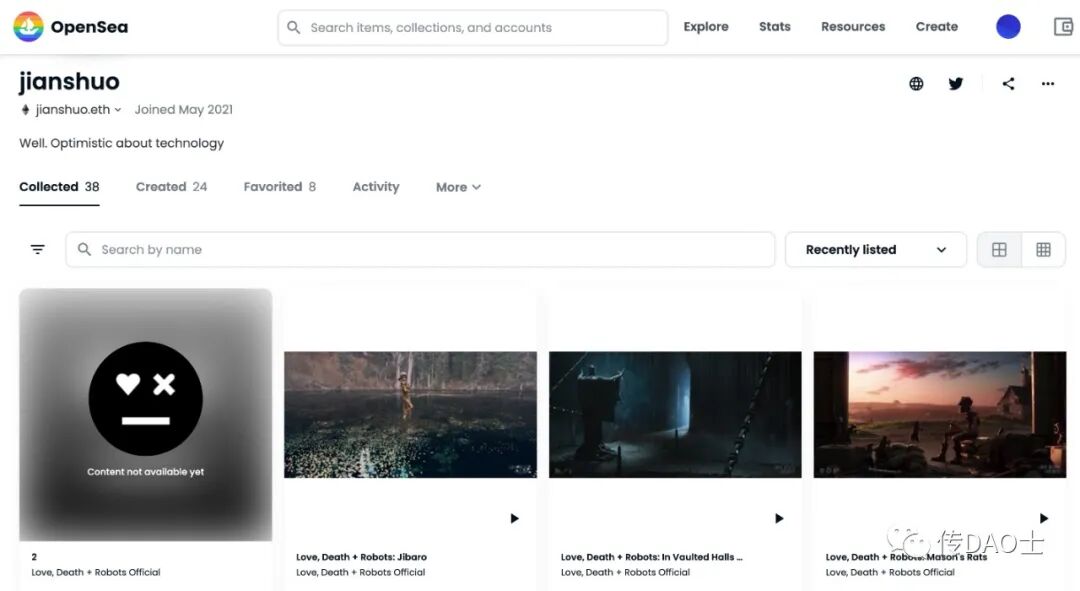This screenshot has width=1080, height=591.
Task: Click the Ethereum icon beside jianshuo.eth
Action: coord(25,110)
